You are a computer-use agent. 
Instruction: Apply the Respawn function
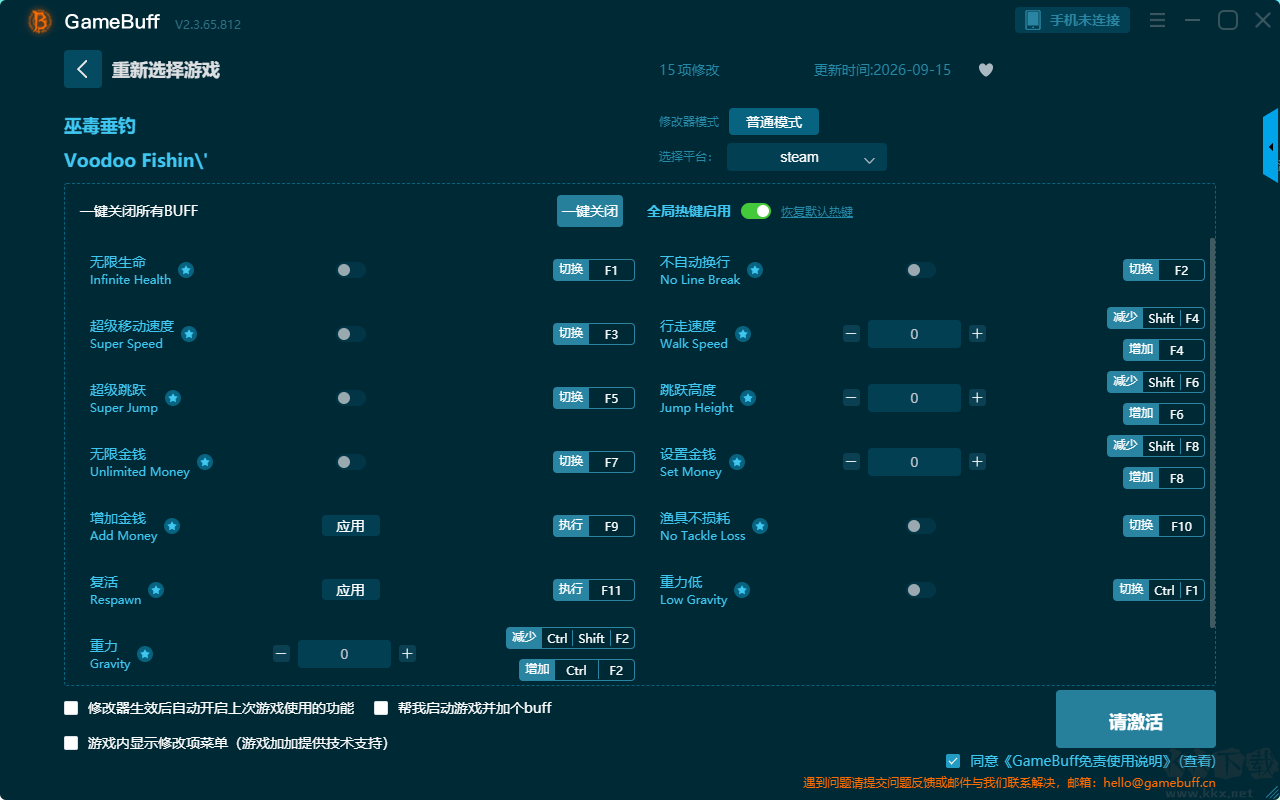point(351,590)
